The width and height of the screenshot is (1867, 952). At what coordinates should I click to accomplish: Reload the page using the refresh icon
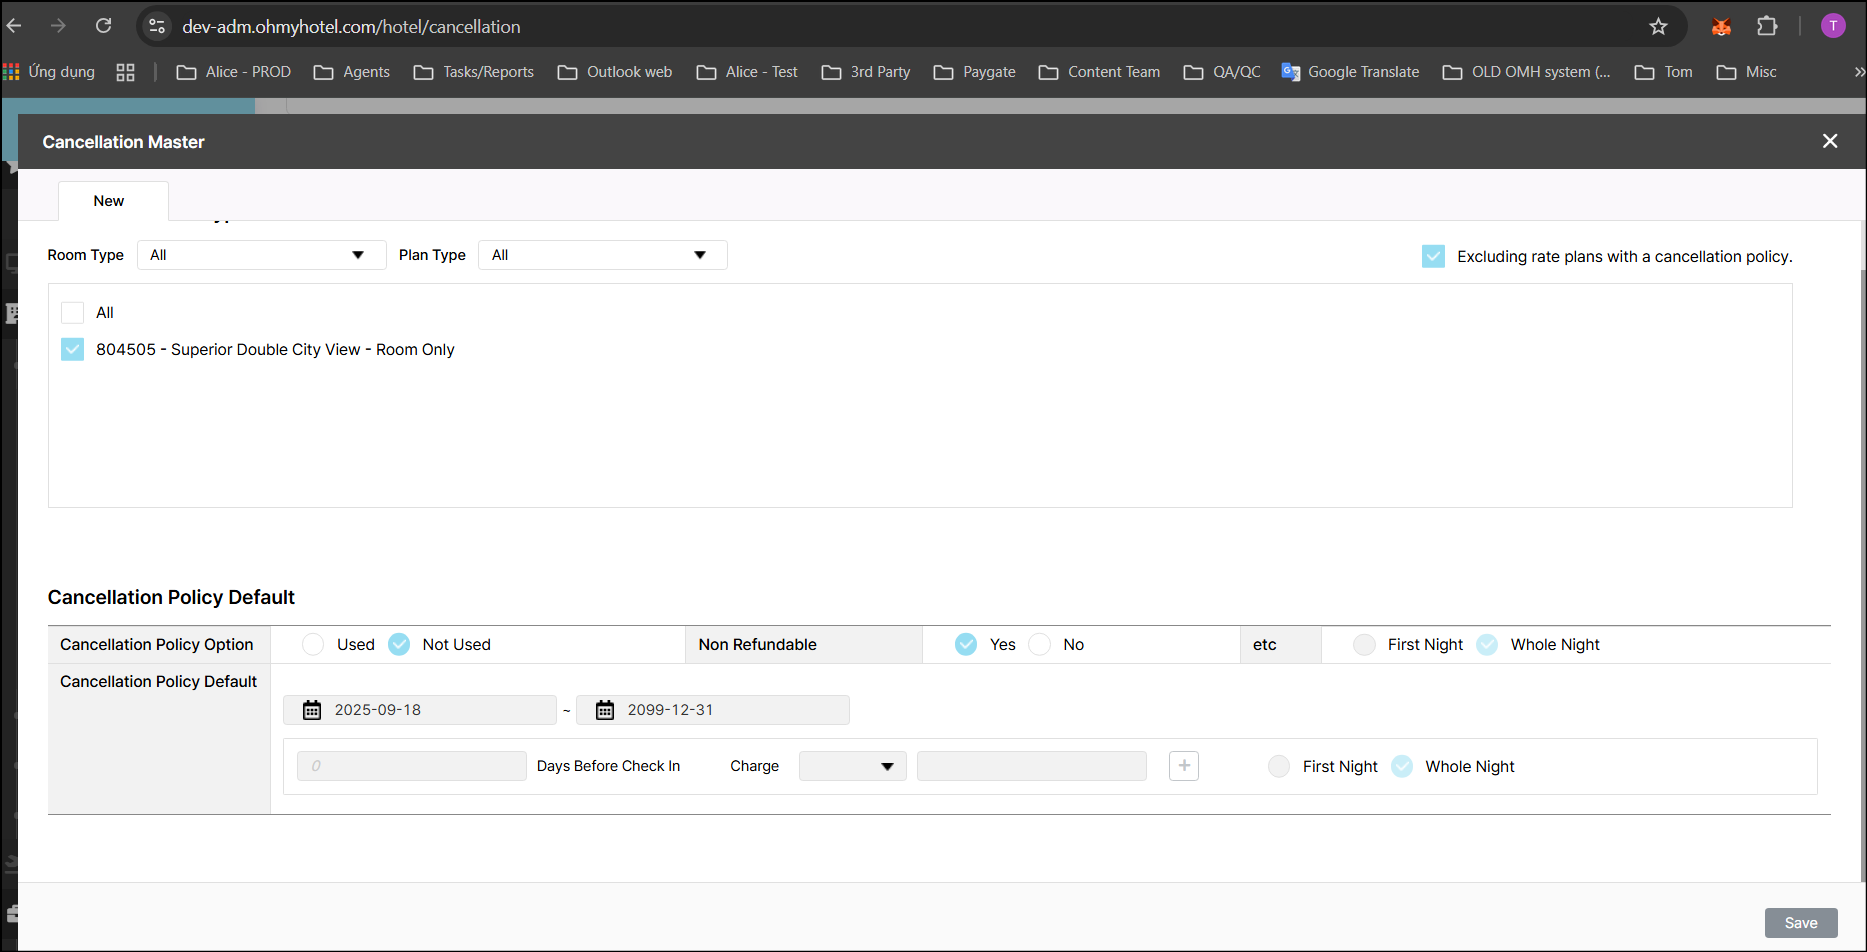coord(104,27)
